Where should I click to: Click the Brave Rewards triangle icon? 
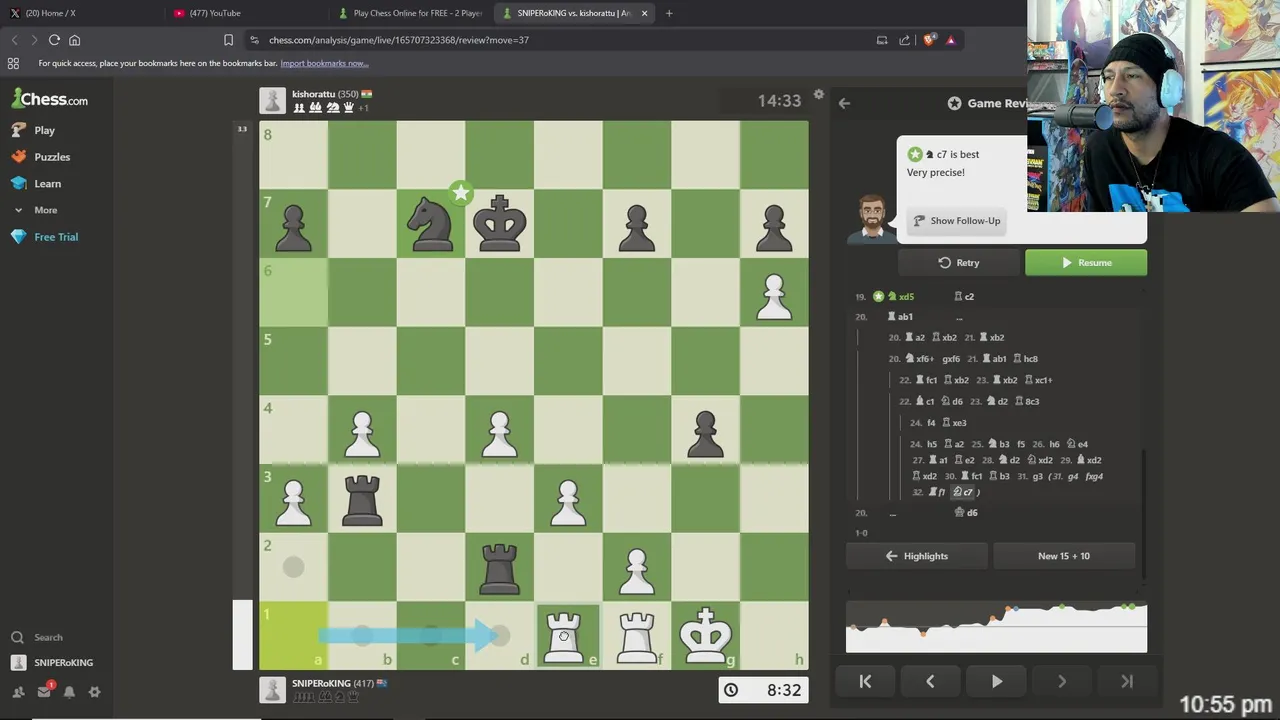coord(950,40)
